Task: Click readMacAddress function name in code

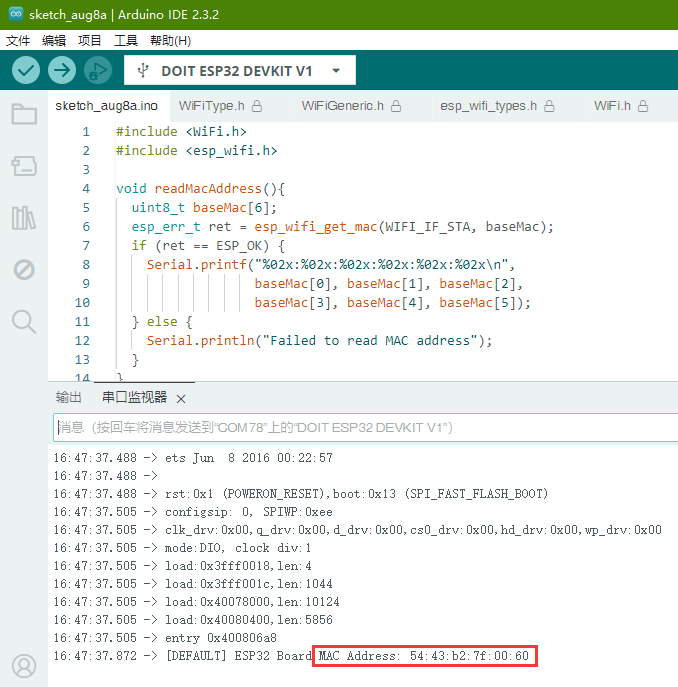Action: (x=208, y=188)
